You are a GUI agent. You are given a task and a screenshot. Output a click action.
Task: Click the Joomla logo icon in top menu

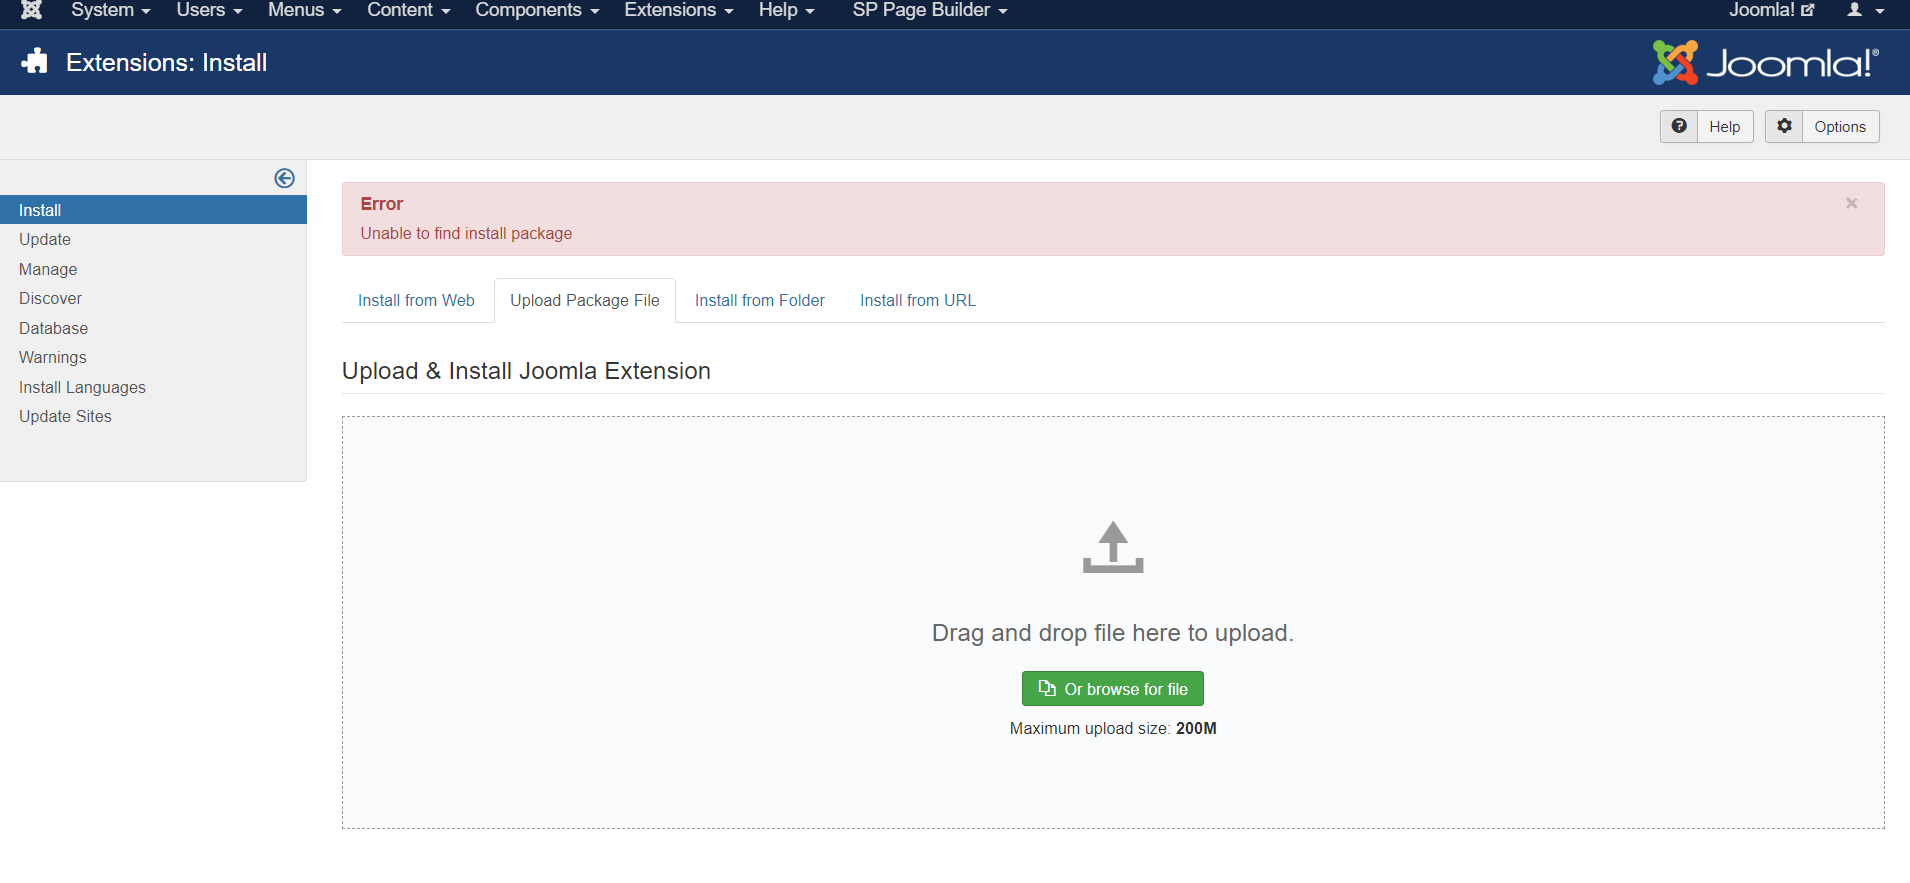click(x=31, y=10)
